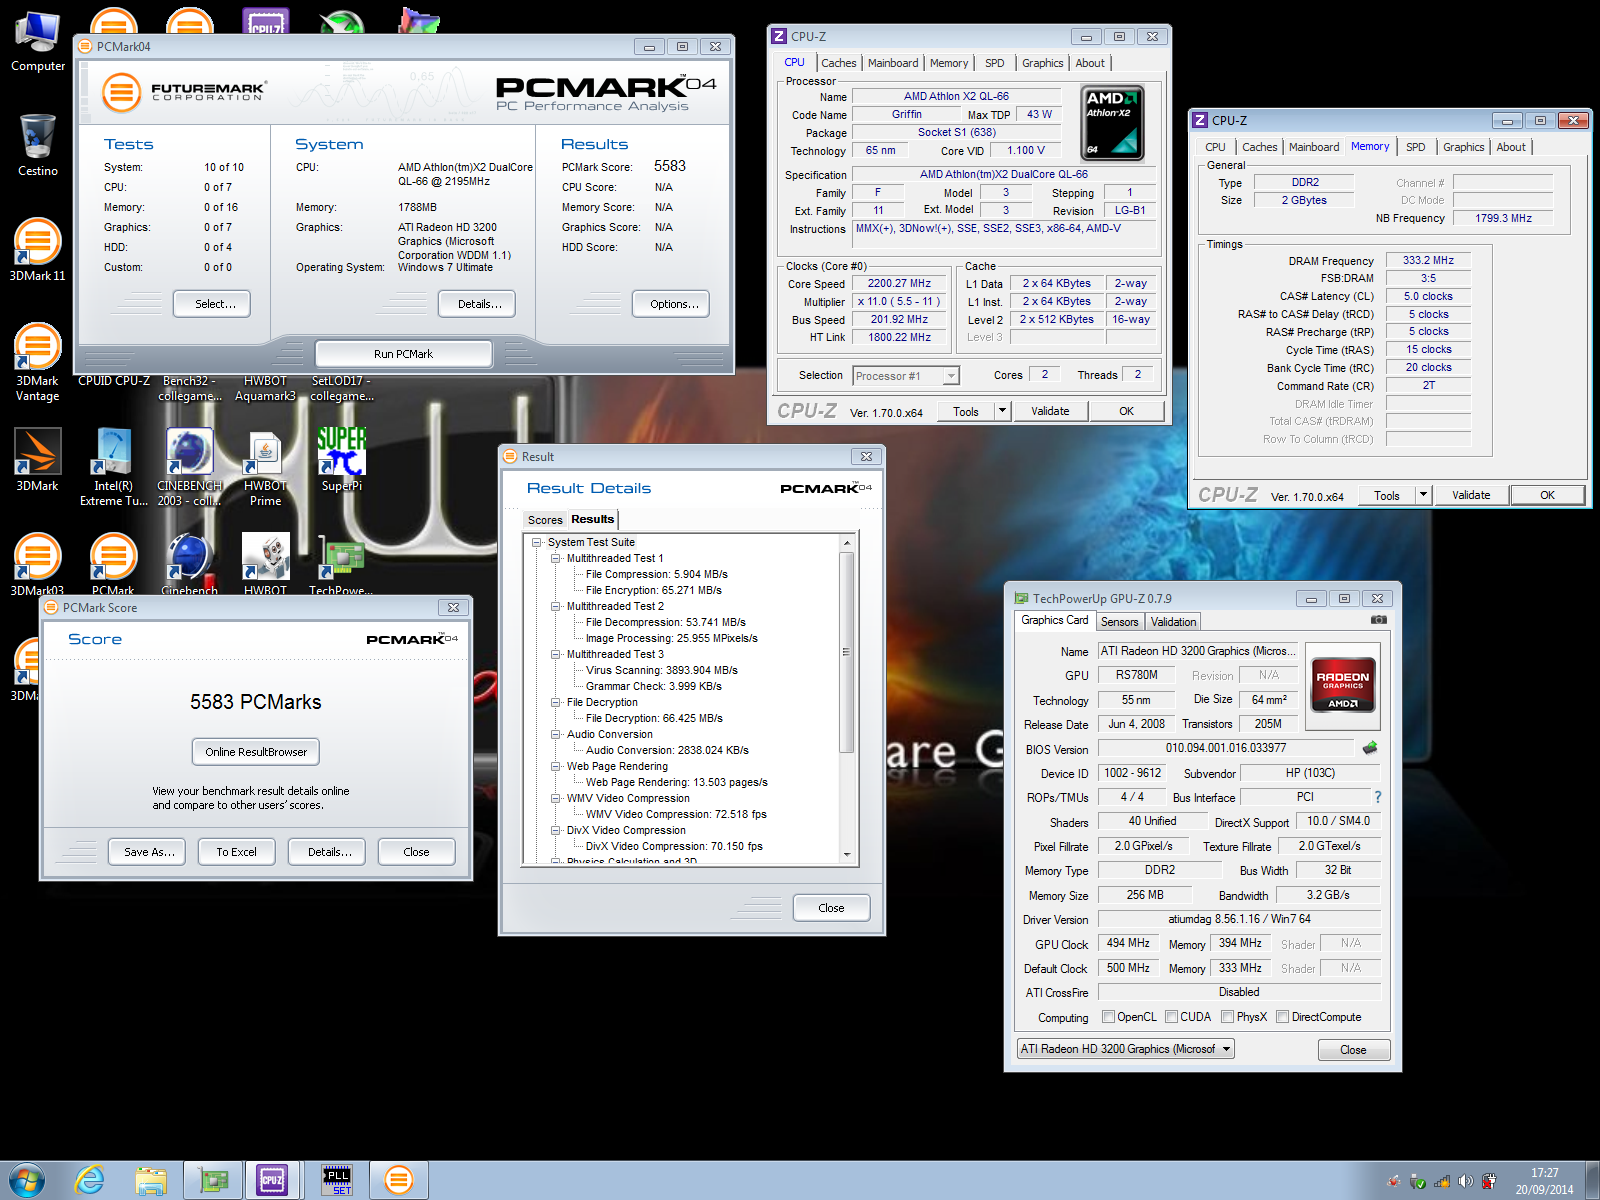Switch to GPU-Z taskbar button

pos(213,1181)
